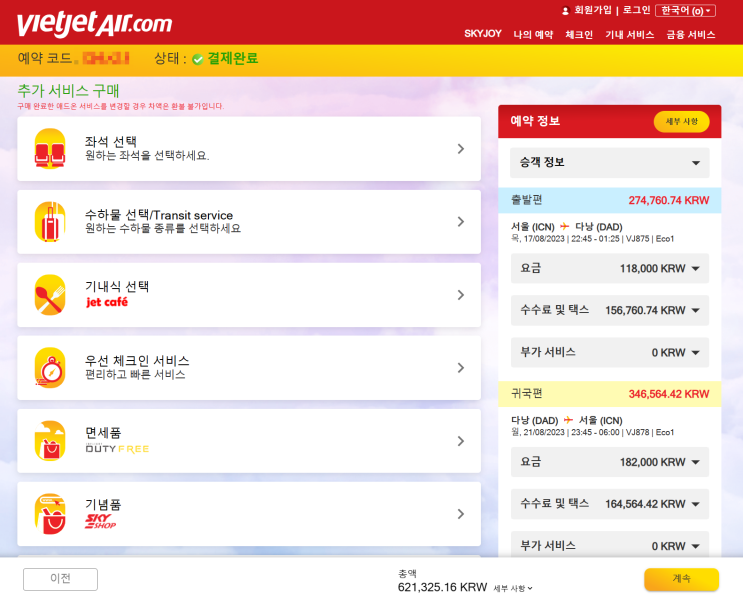Screen dimensions: 743x603
Task: Select 수하물 선택/Transit service title text
Action: [x=159, y=215]
